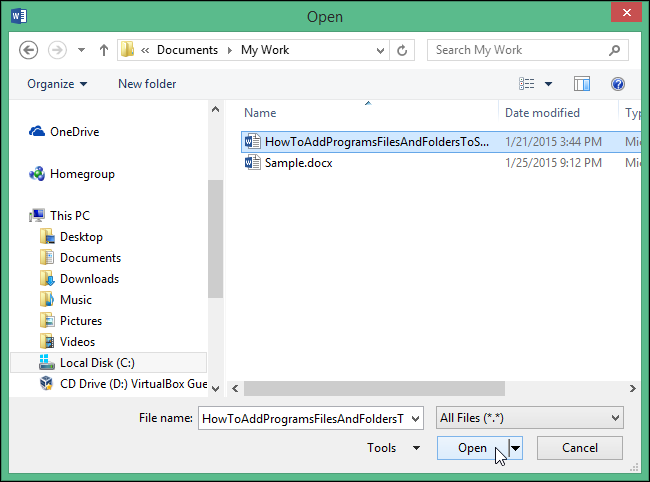Sort files by Name column

(x=260, y=113)
